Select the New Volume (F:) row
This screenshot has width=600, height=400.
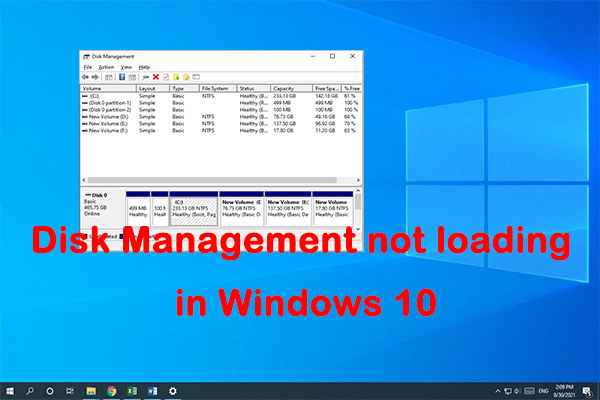(x=221, y=131)
